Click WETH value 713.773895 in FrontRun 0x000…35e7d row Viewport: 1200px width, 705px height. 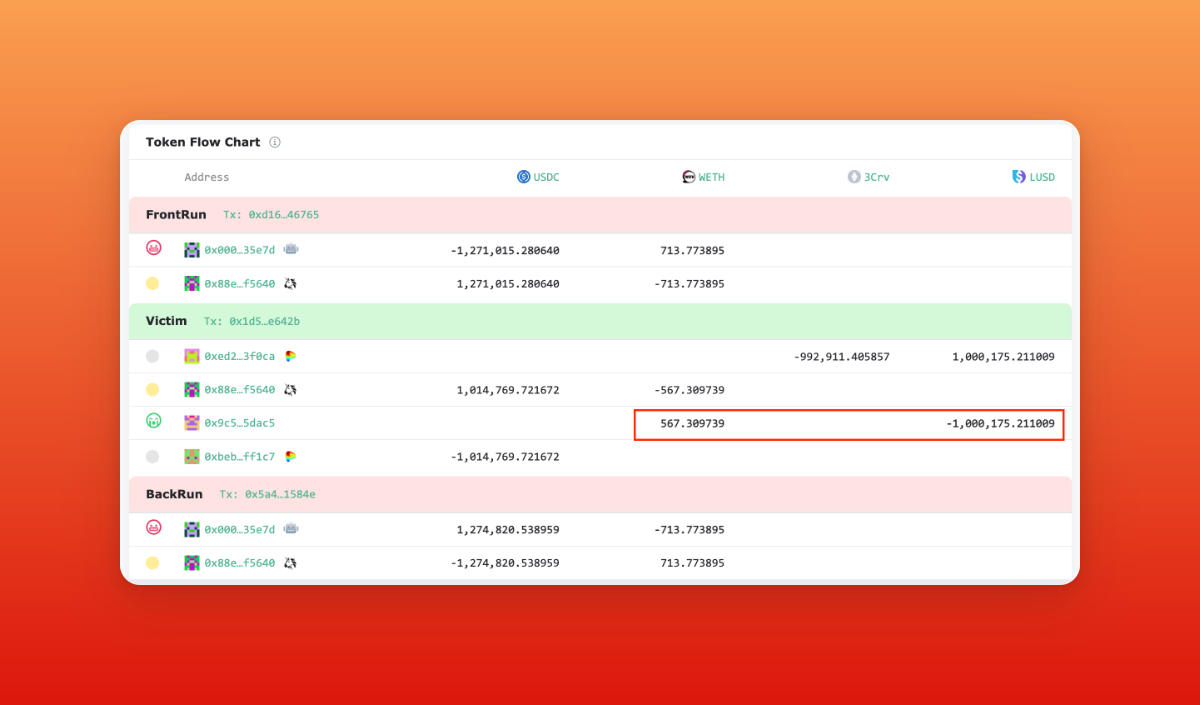(x=692, y=250)
